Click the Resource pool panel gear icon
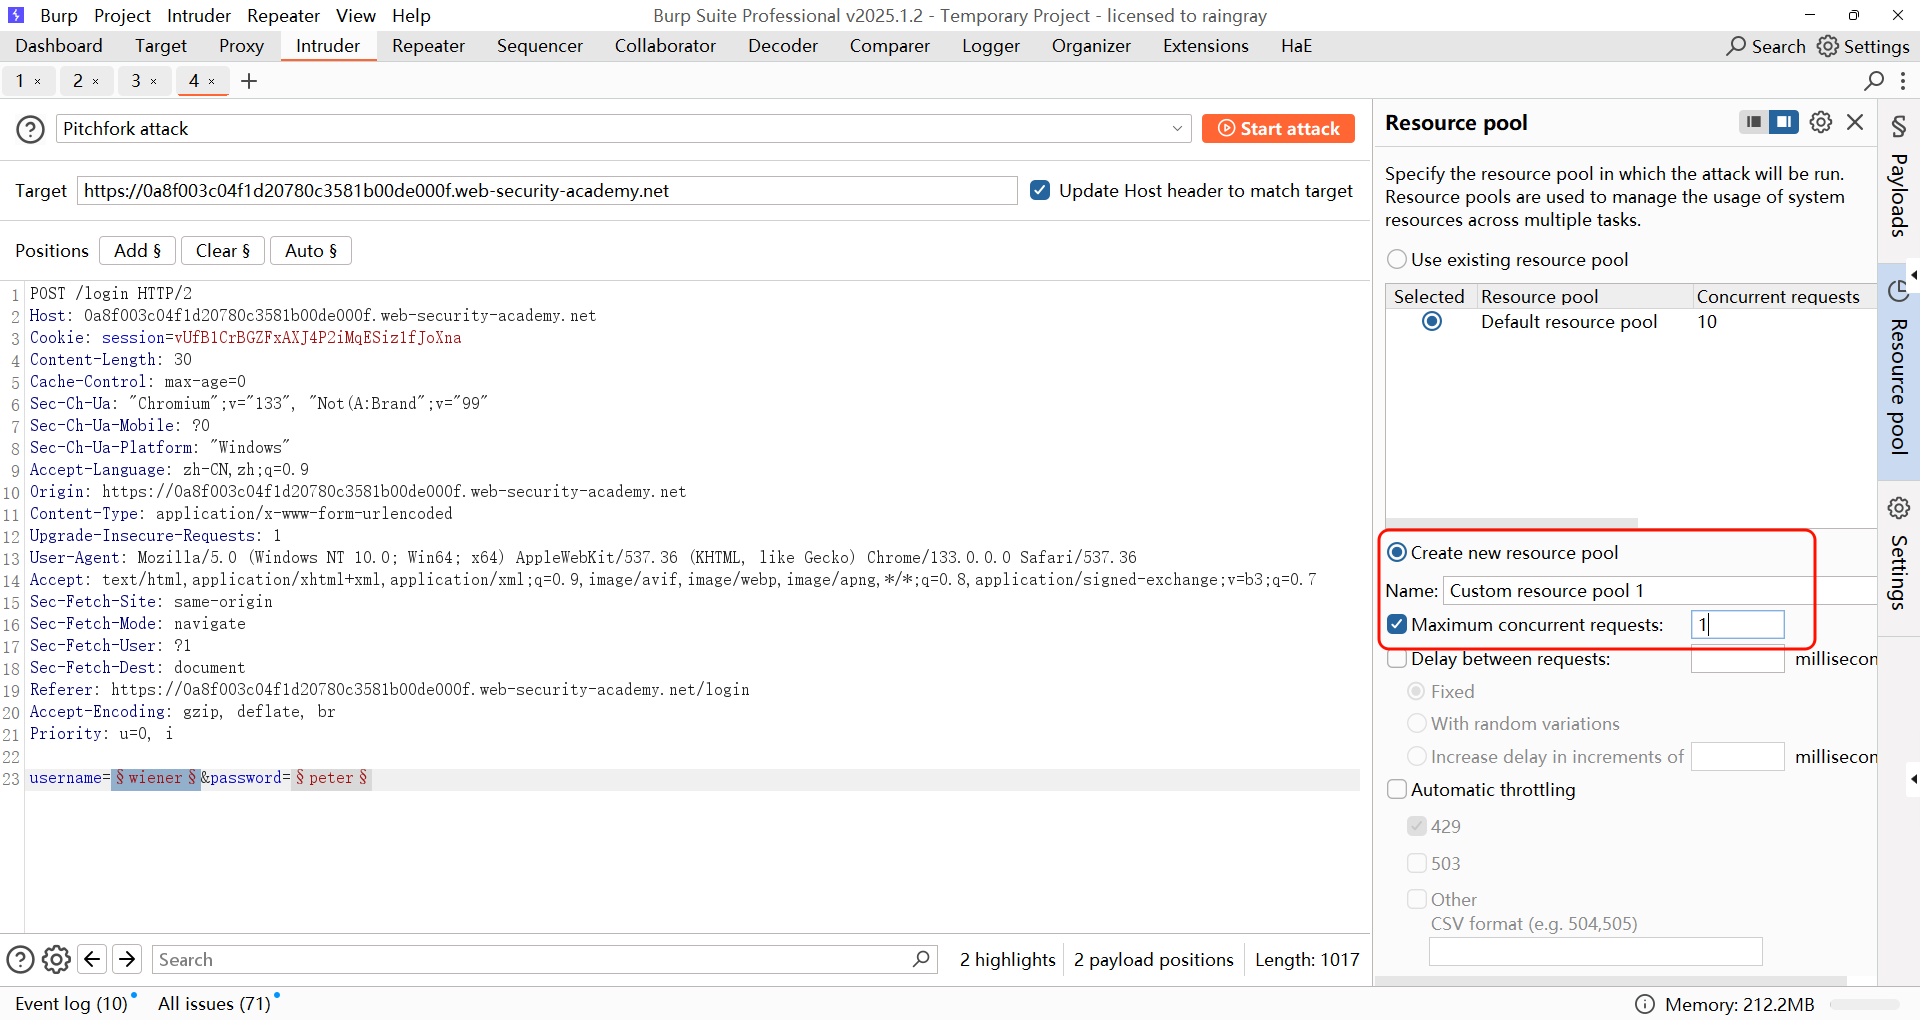 (1821, 122)
